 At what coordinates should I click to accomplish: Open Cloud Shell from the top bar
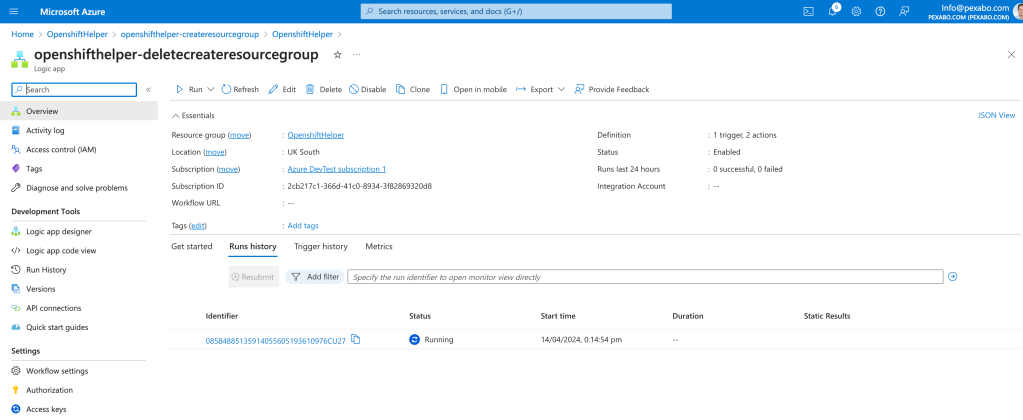808,12
